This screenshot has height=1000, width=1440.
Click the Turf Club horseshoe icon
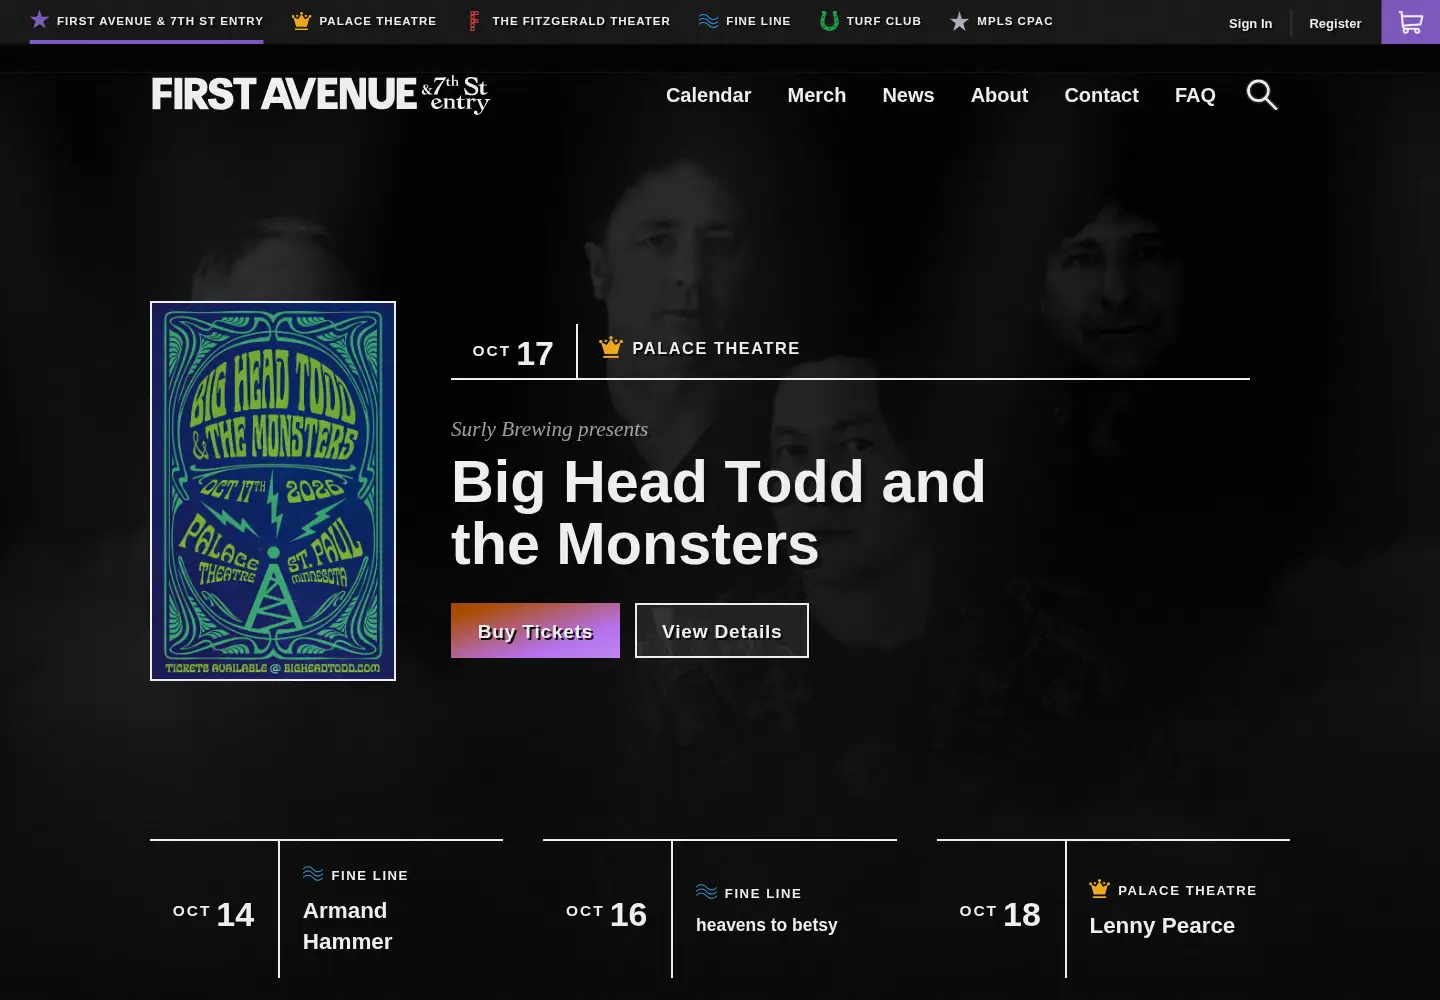pos(828,21)
